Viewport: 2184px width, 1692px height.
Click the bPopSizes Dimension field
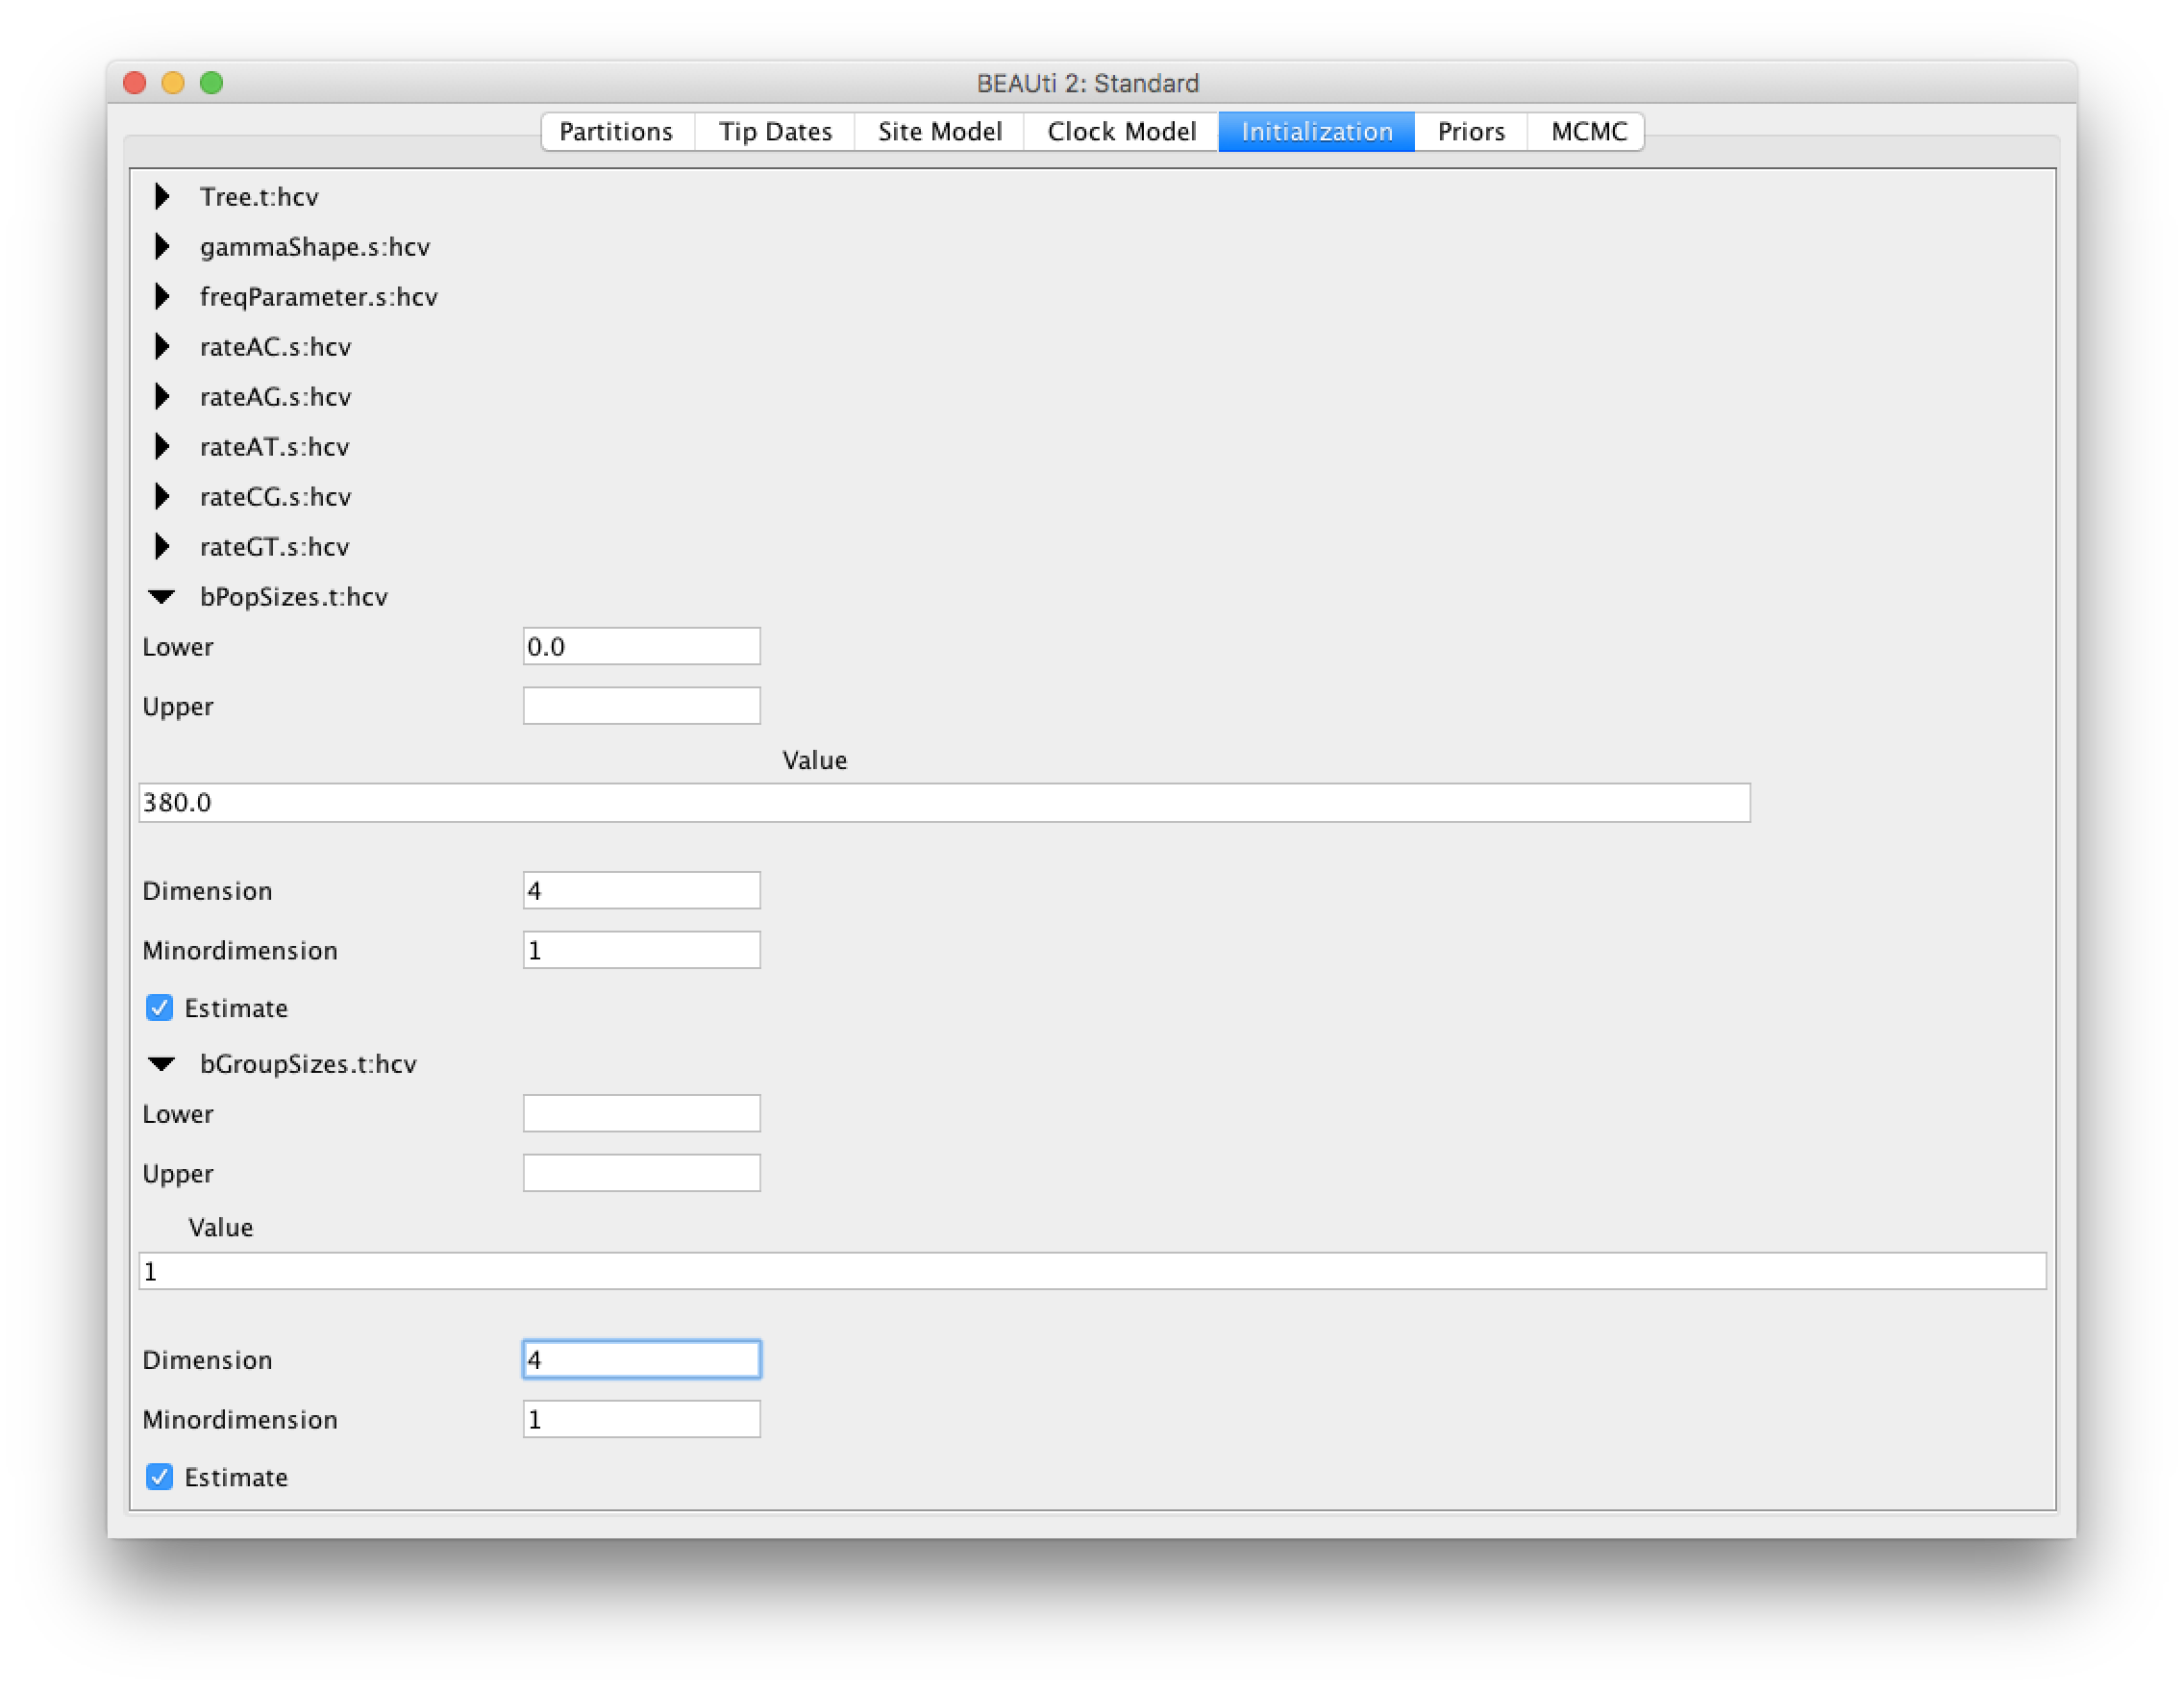point(641,891)
